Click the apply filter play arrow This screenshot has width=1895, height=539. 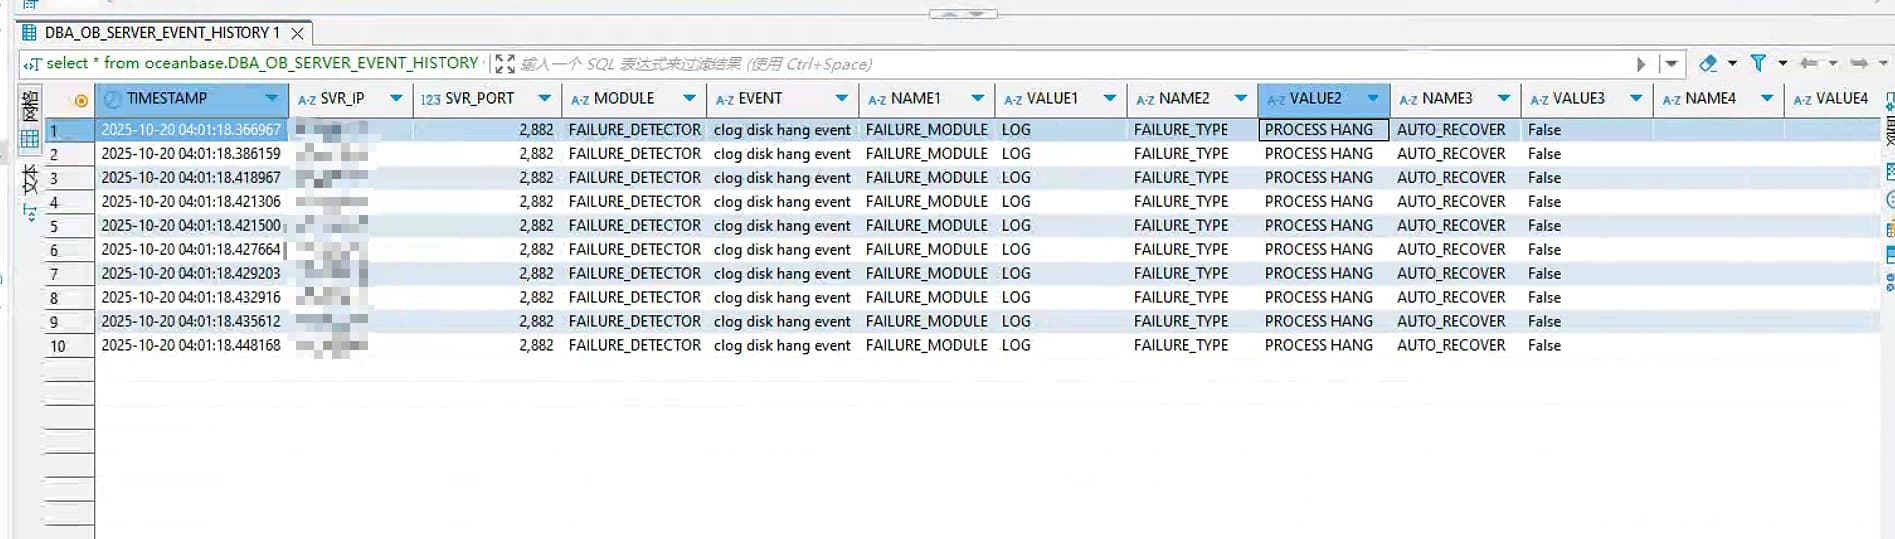point(1641,64)
